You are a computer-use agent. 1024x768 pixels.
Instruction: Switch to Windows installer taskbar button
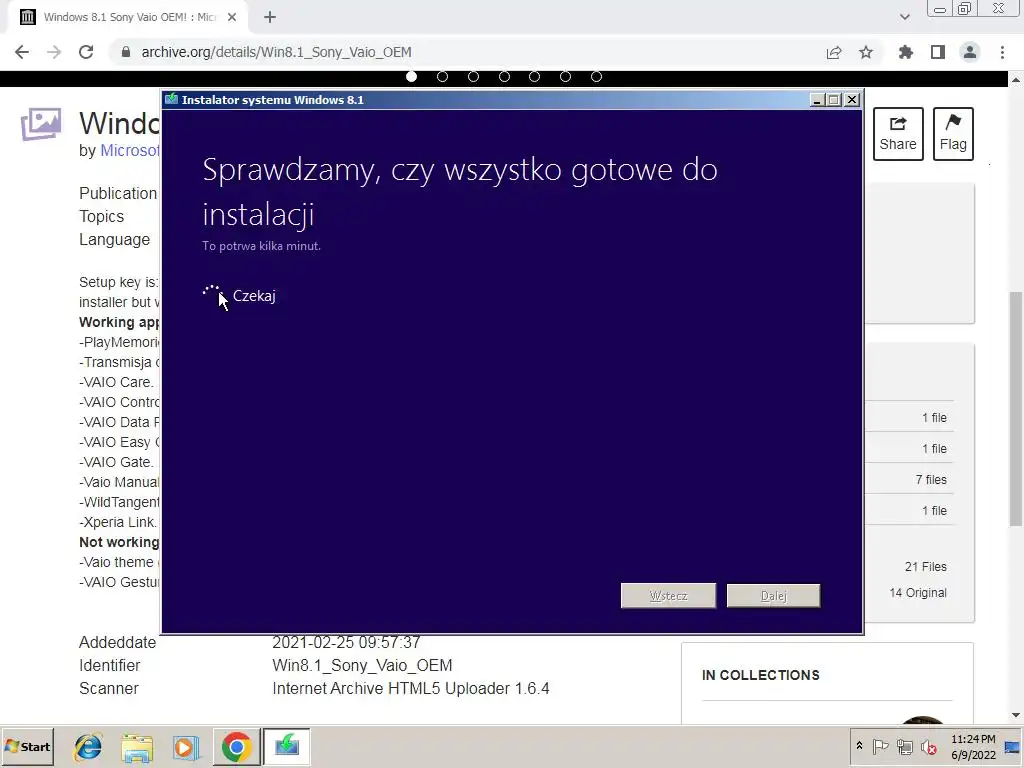287,746
